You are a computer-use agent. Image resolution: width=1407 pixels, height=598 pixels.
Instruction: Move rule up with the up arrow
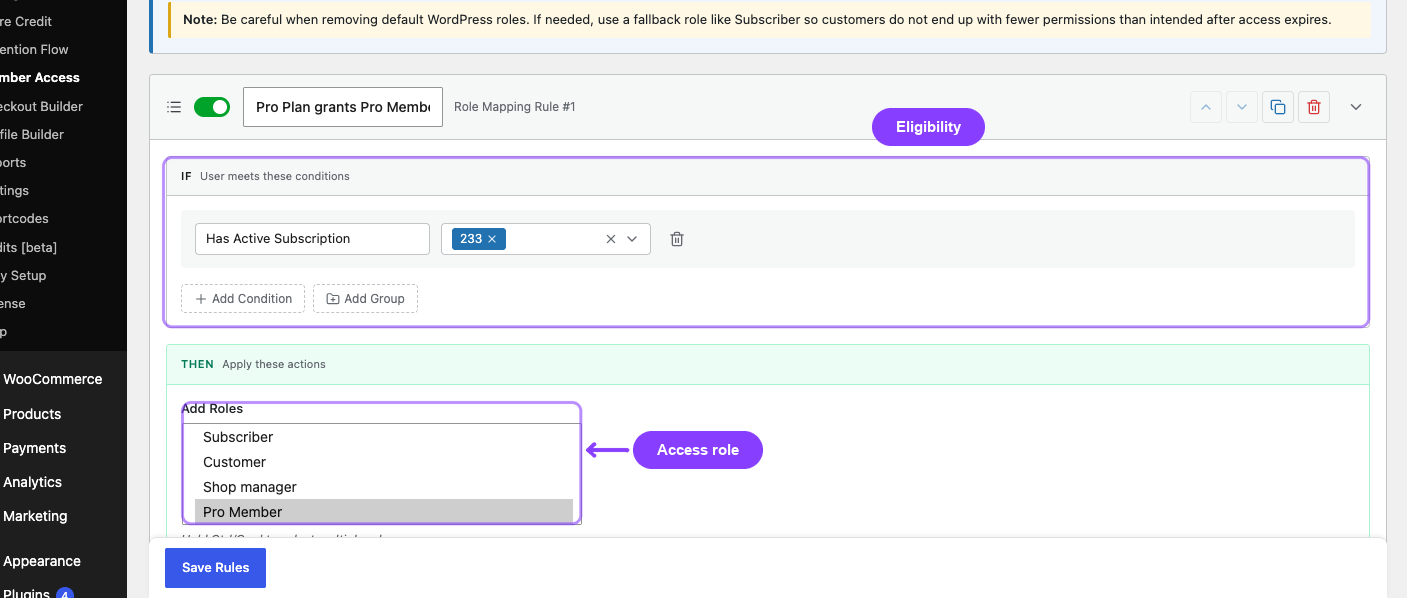(x=1206, y=107)
